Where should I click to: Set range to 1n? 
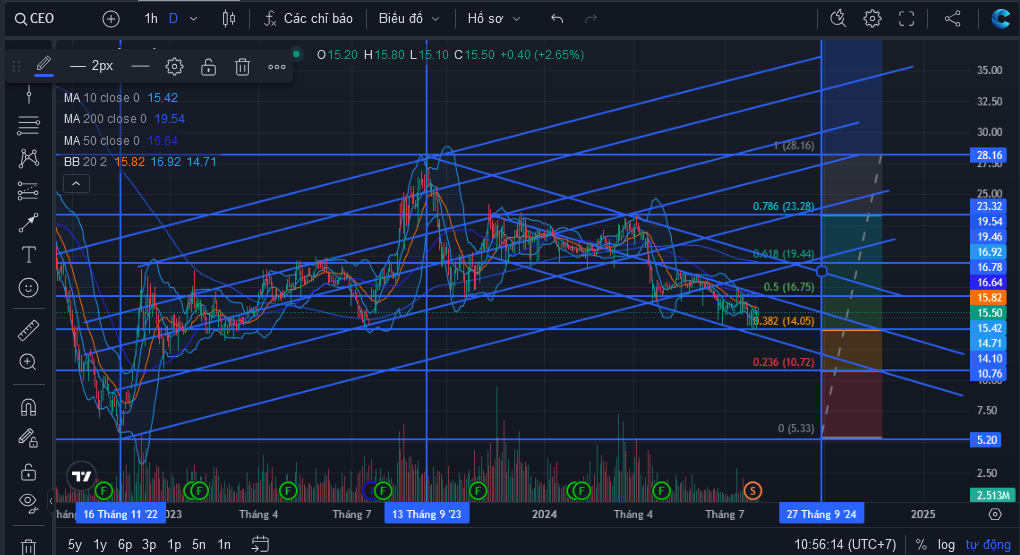point(224,545)
